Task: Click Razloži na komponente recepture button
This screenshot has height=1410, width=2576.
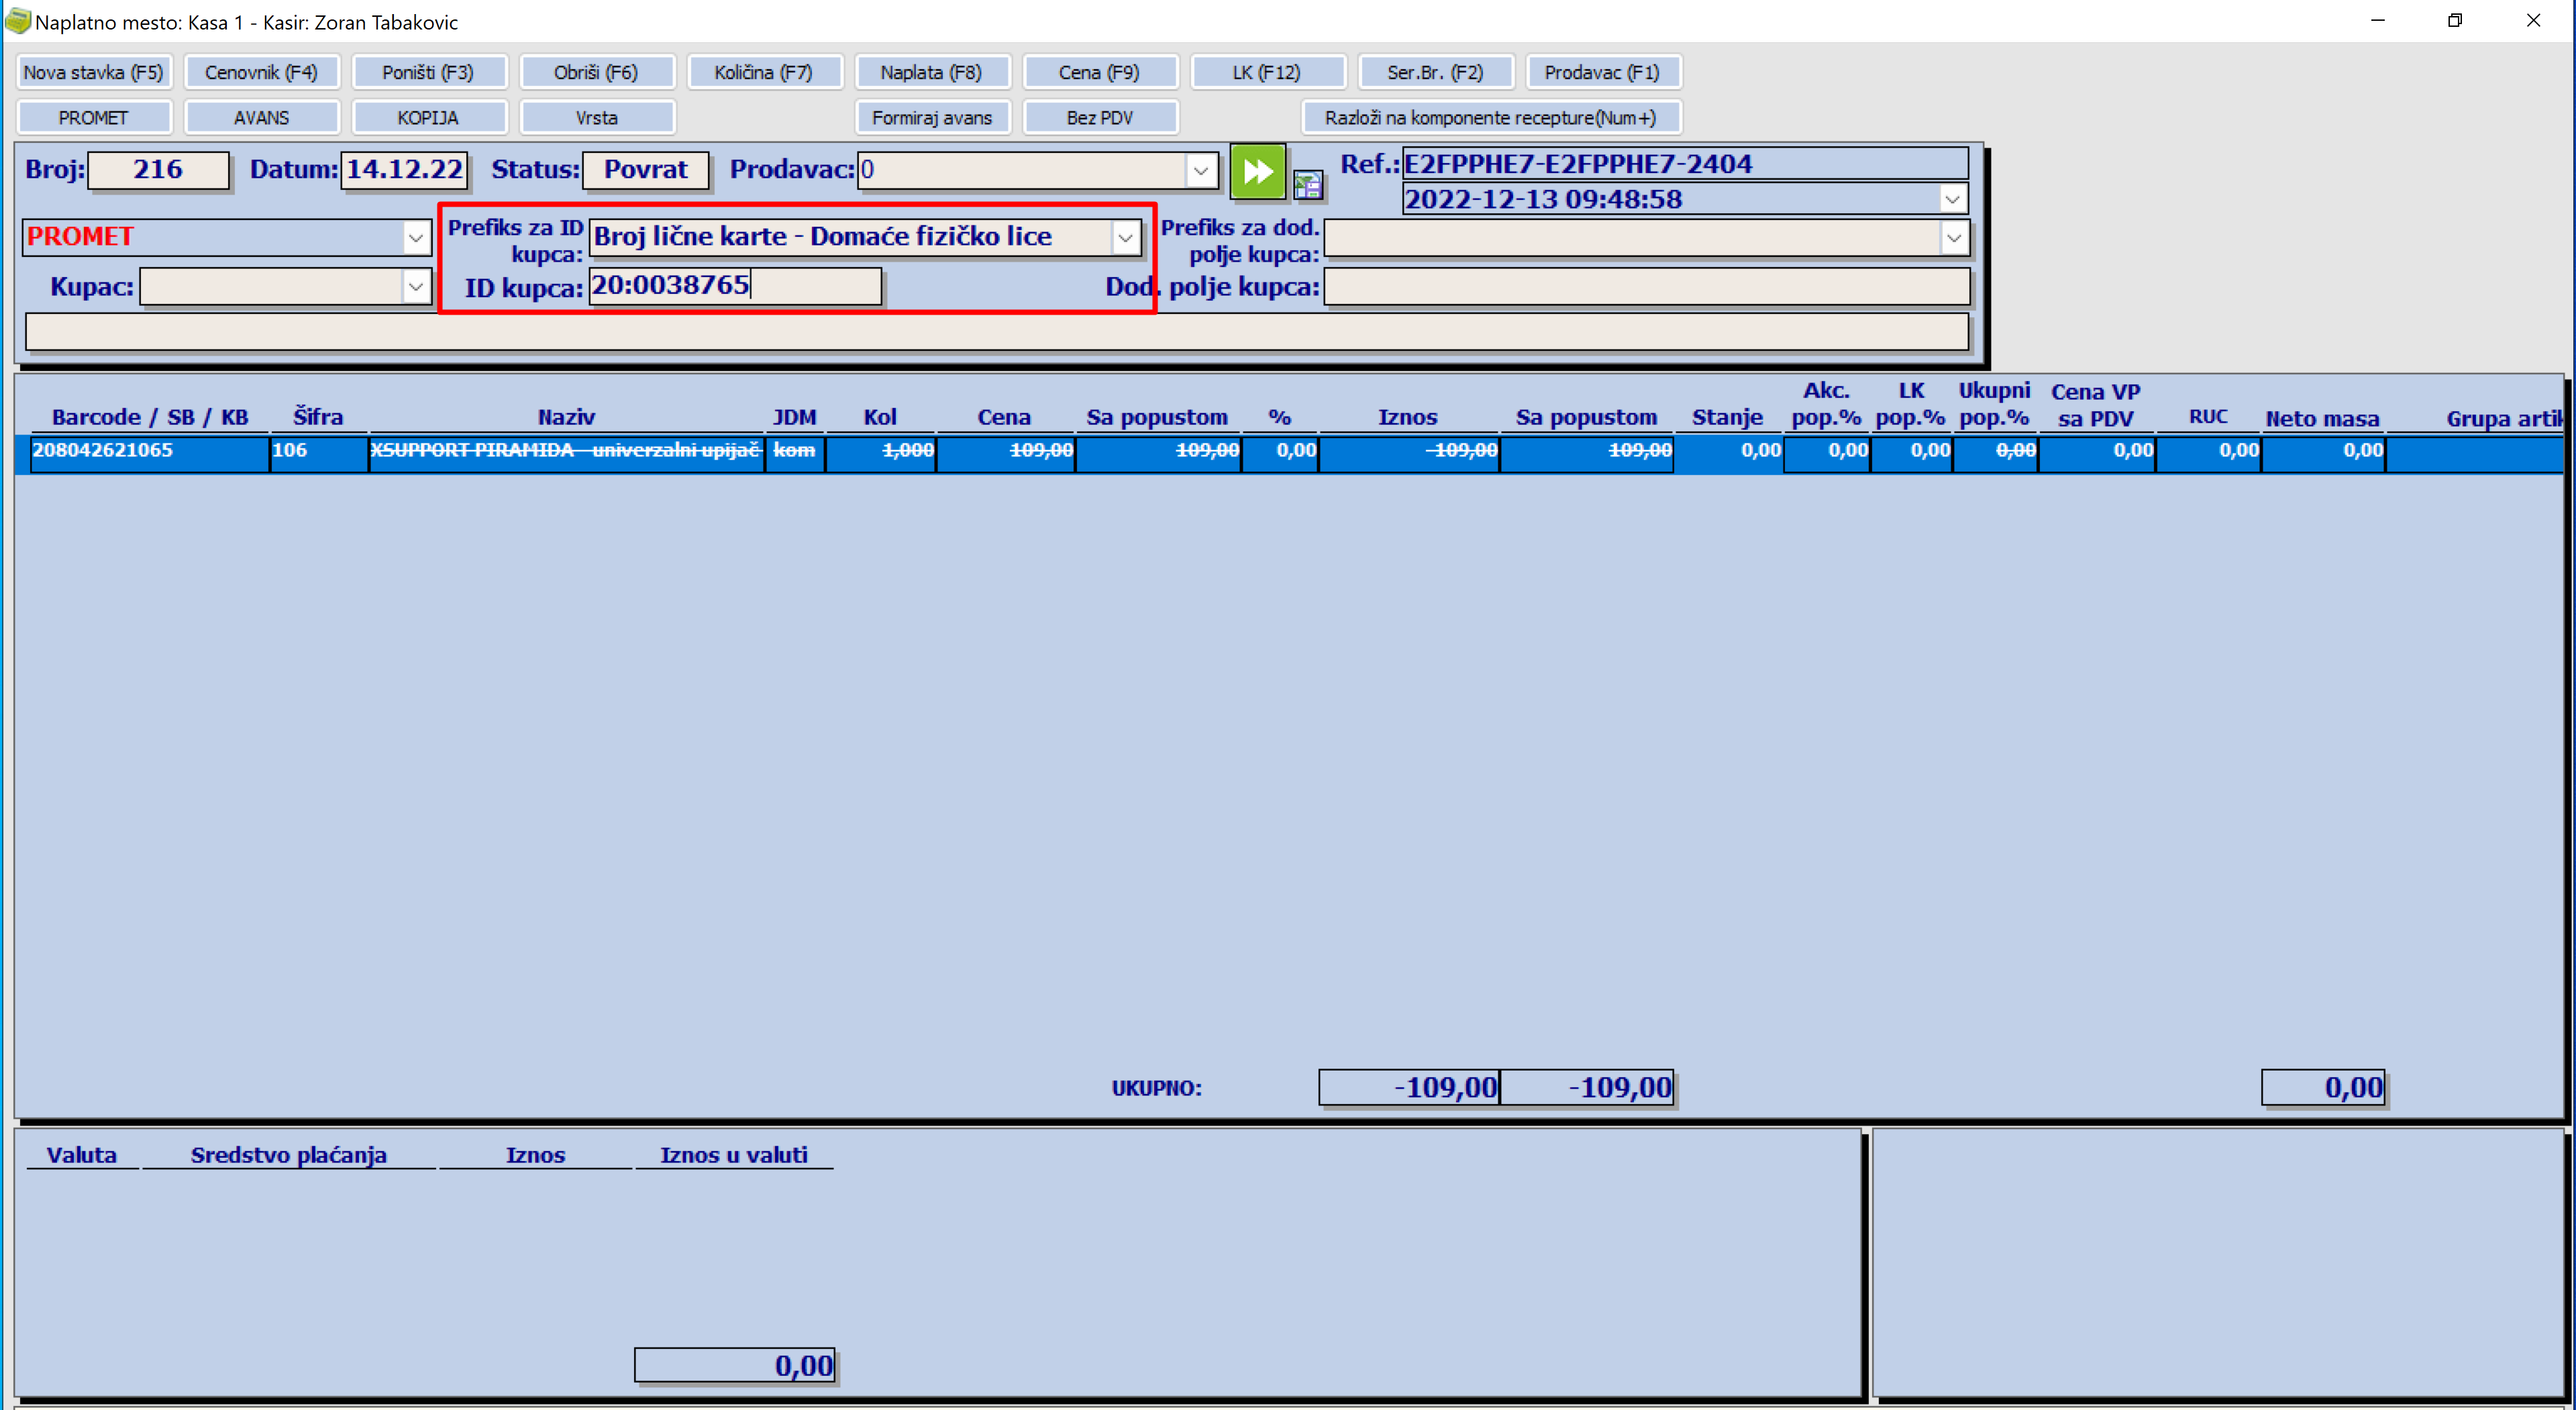Action: click(x=1490, y=118)
